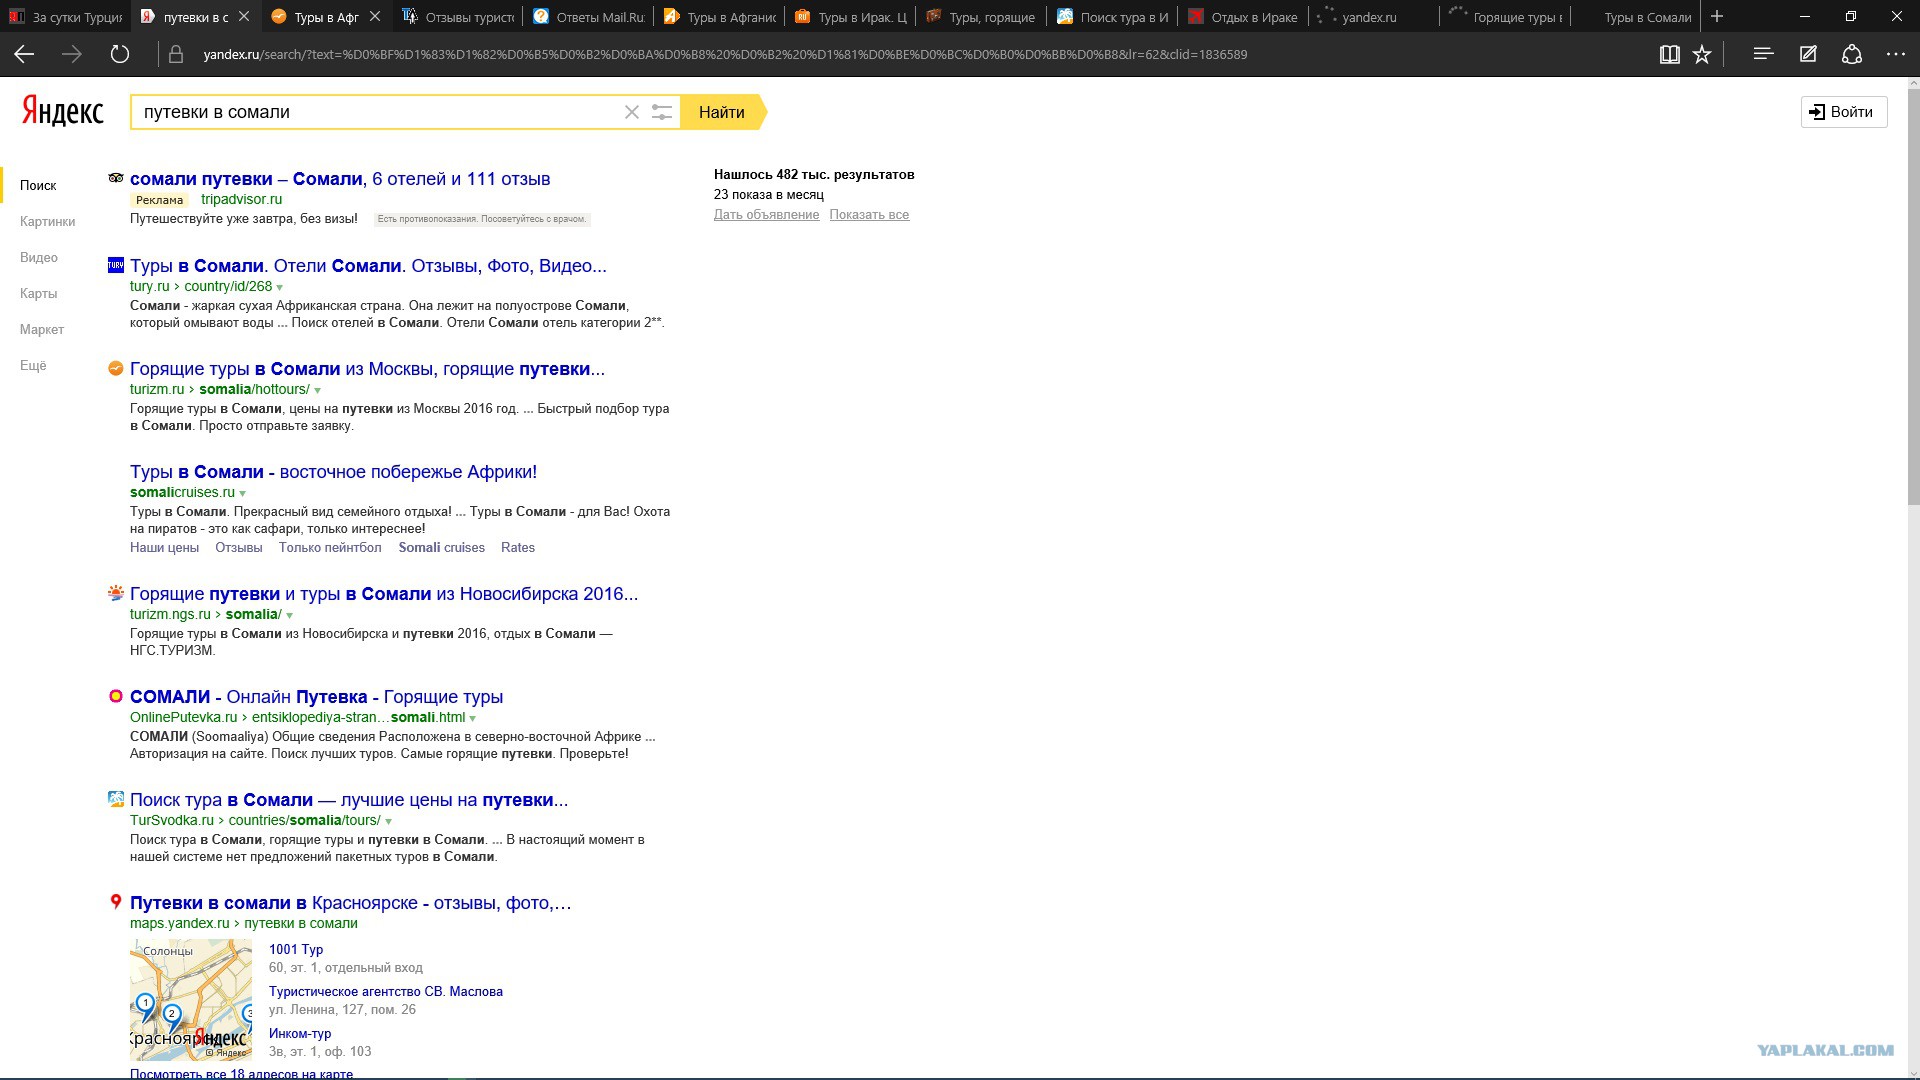Switch to the 'Ответы Mail.Ru' tab
This screenshot has width=1920, height=1080.
tap(588, 17)
